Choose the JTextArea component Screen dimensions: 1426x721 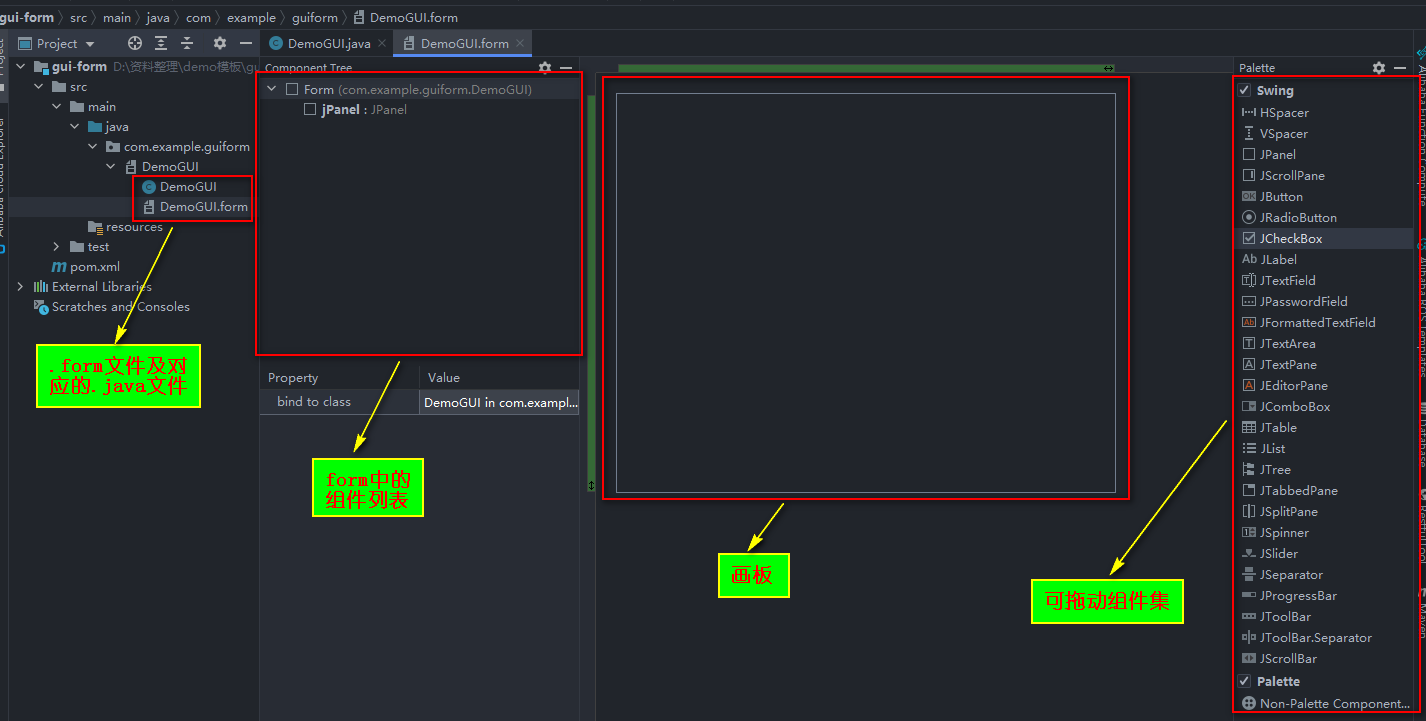(1279, 344)
